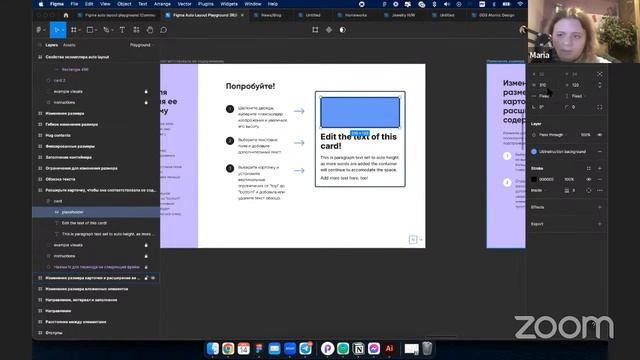The image size is (640, 360).
Task: Remove the stroke with minus icon
Action: tap(600, 179)
